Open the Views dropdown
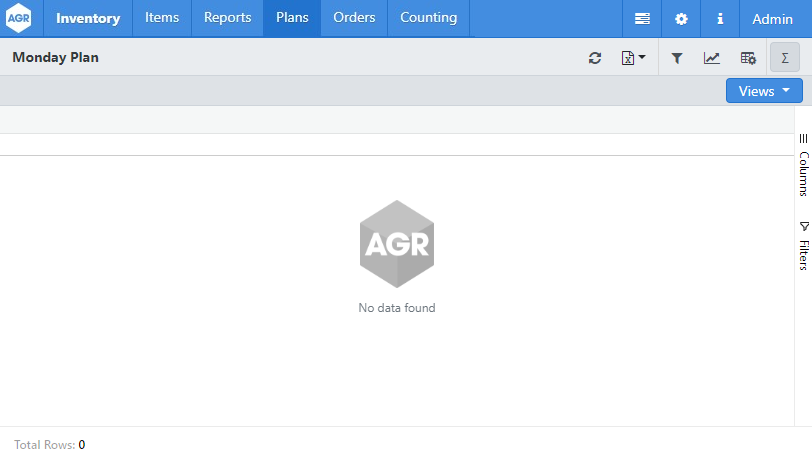This screenshot has height=456, width=812. point(764,91)
